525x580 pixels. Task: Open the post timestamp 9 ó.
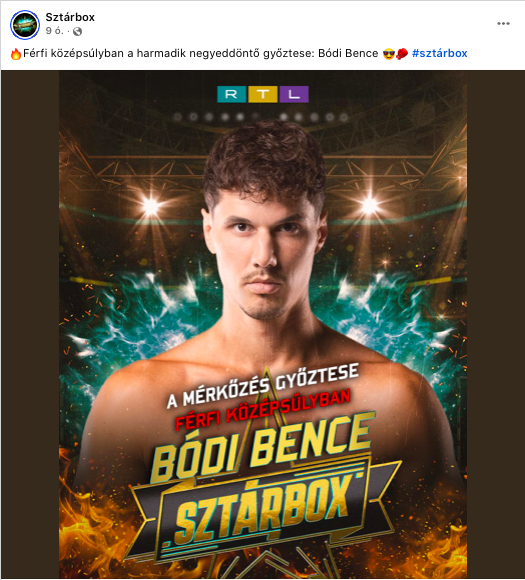pos(54,31)
